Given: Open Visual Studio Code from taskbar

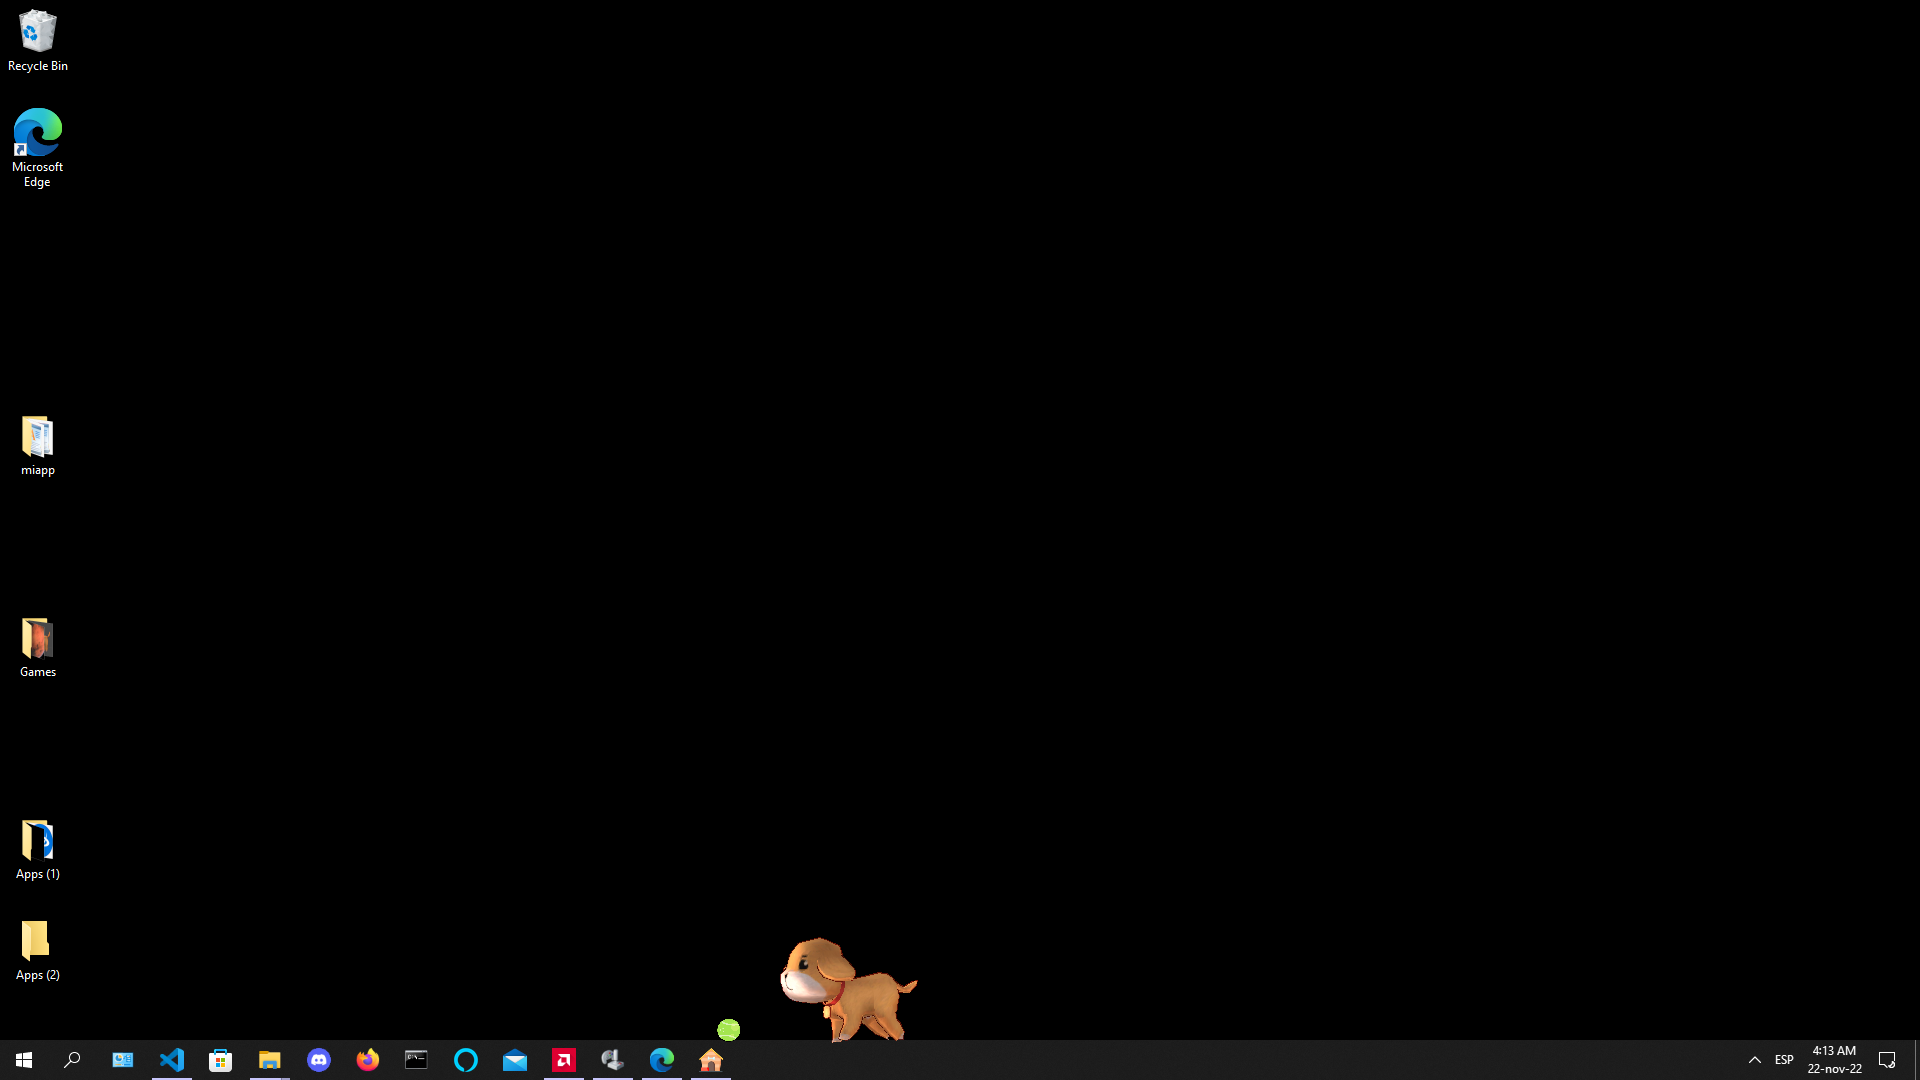Looking at the screenshot, I should [172, 1060].
